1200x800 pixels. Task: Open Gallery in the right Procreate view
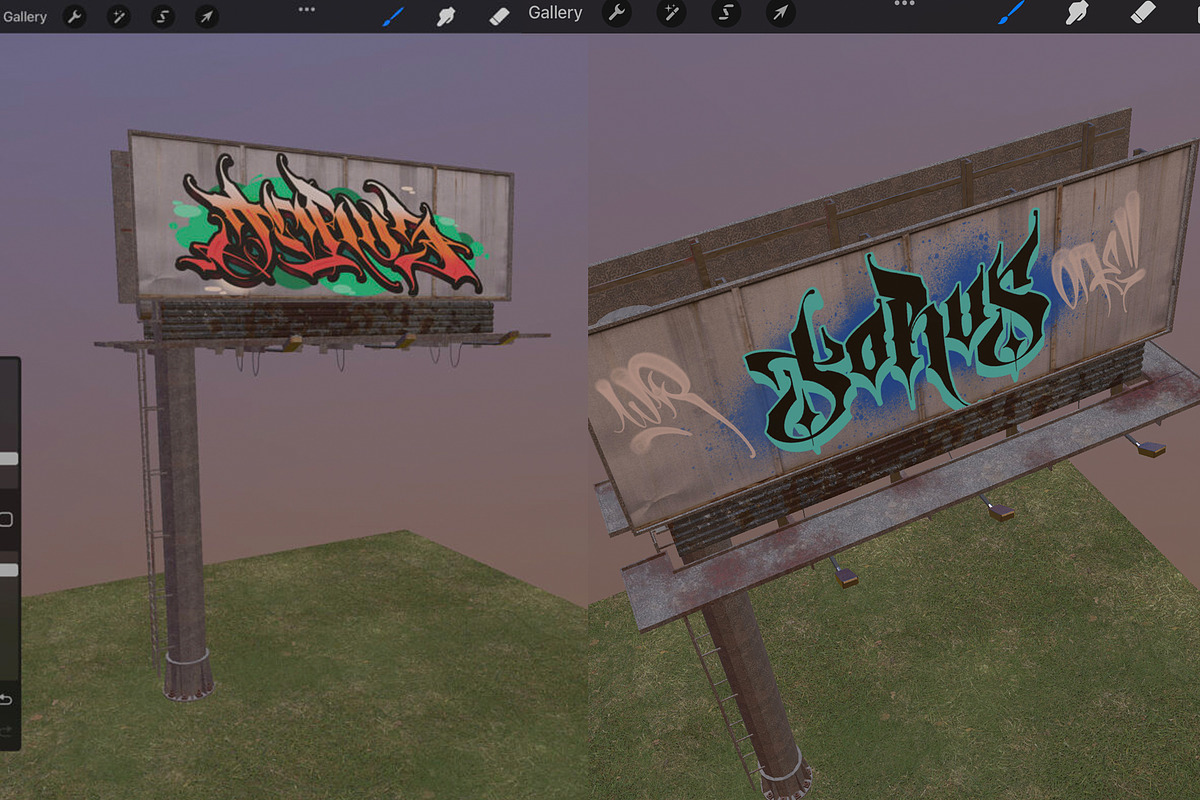click(555, 13)
